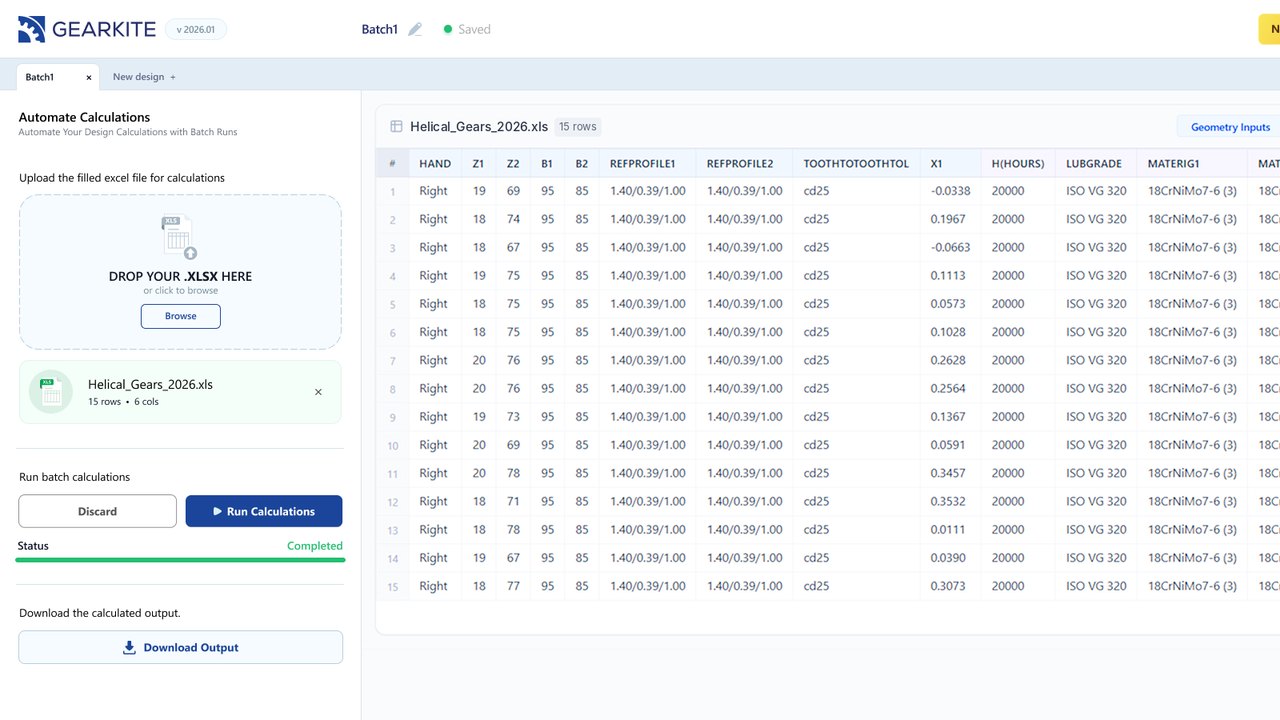
Task: Click the Gearkite logo icon
Action: [32, 29]
